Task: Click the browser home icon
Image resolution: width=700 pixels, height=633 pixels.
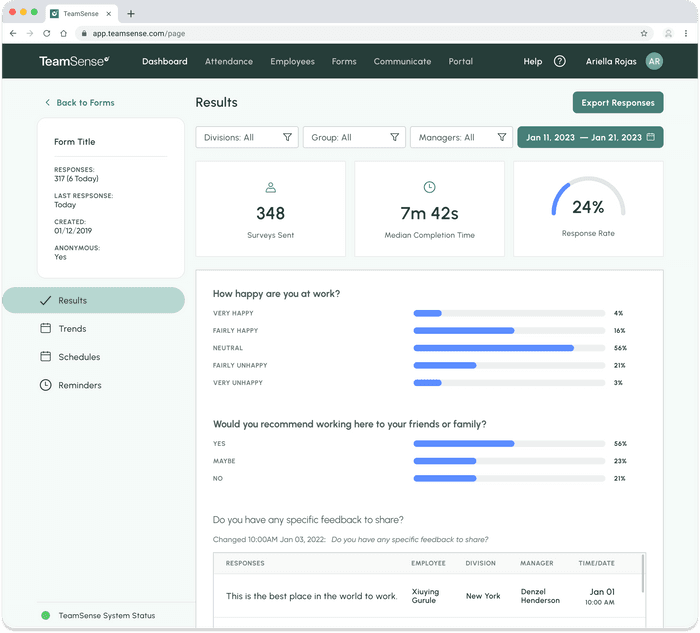Action: [x=63, y=33]
